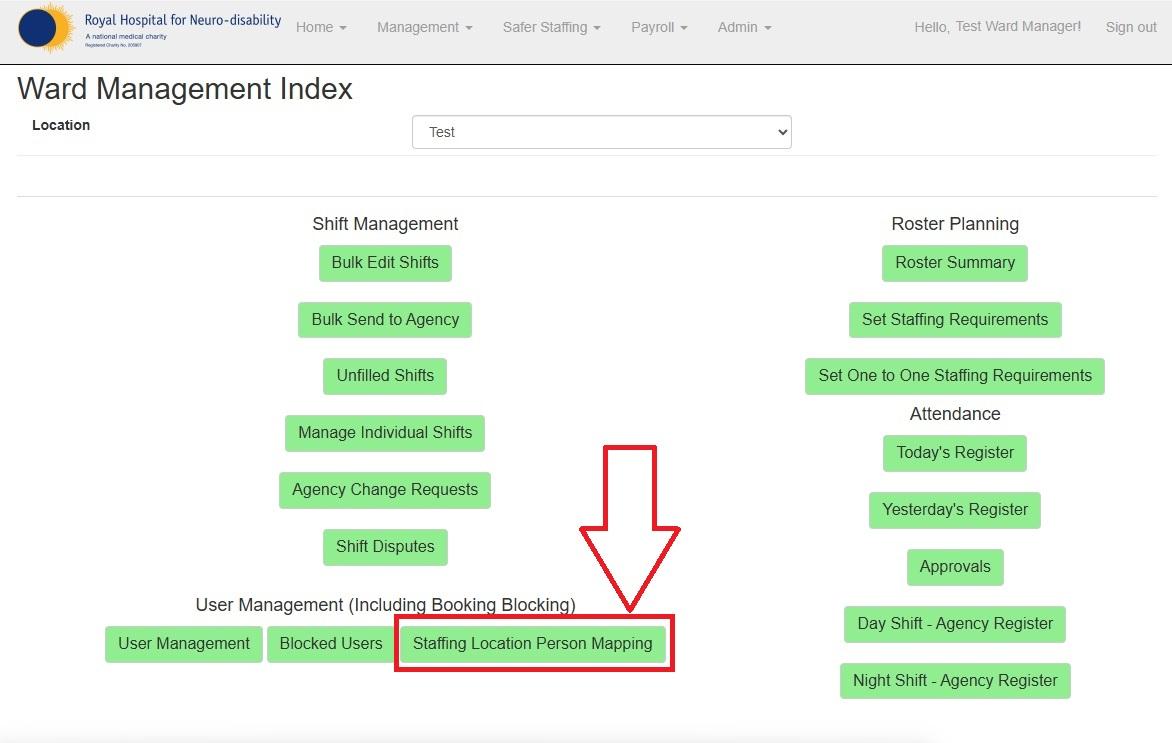View Today's Register
Viewport: 1172px width, 743px height.
(x=954, y=453)
